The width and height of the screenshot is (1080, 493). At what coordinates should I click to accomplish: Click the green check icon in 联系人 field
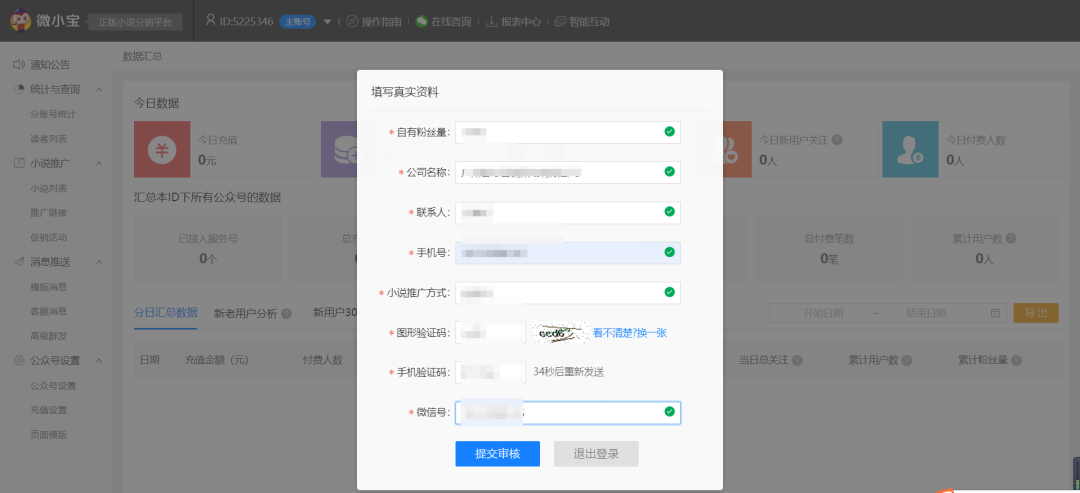tap(669, 211)
